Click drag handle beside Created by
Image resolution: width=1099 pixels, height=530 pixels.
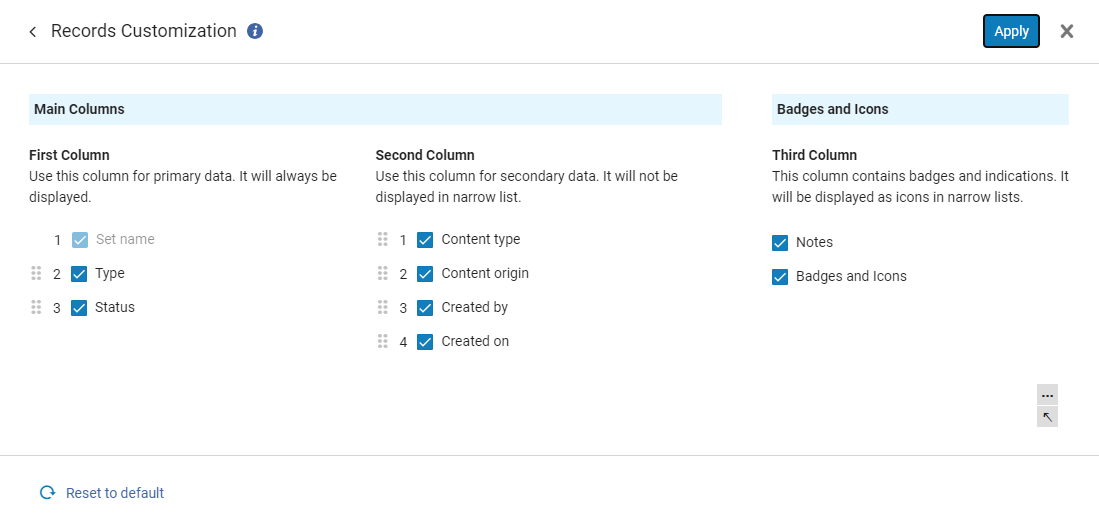coord(382,307)
